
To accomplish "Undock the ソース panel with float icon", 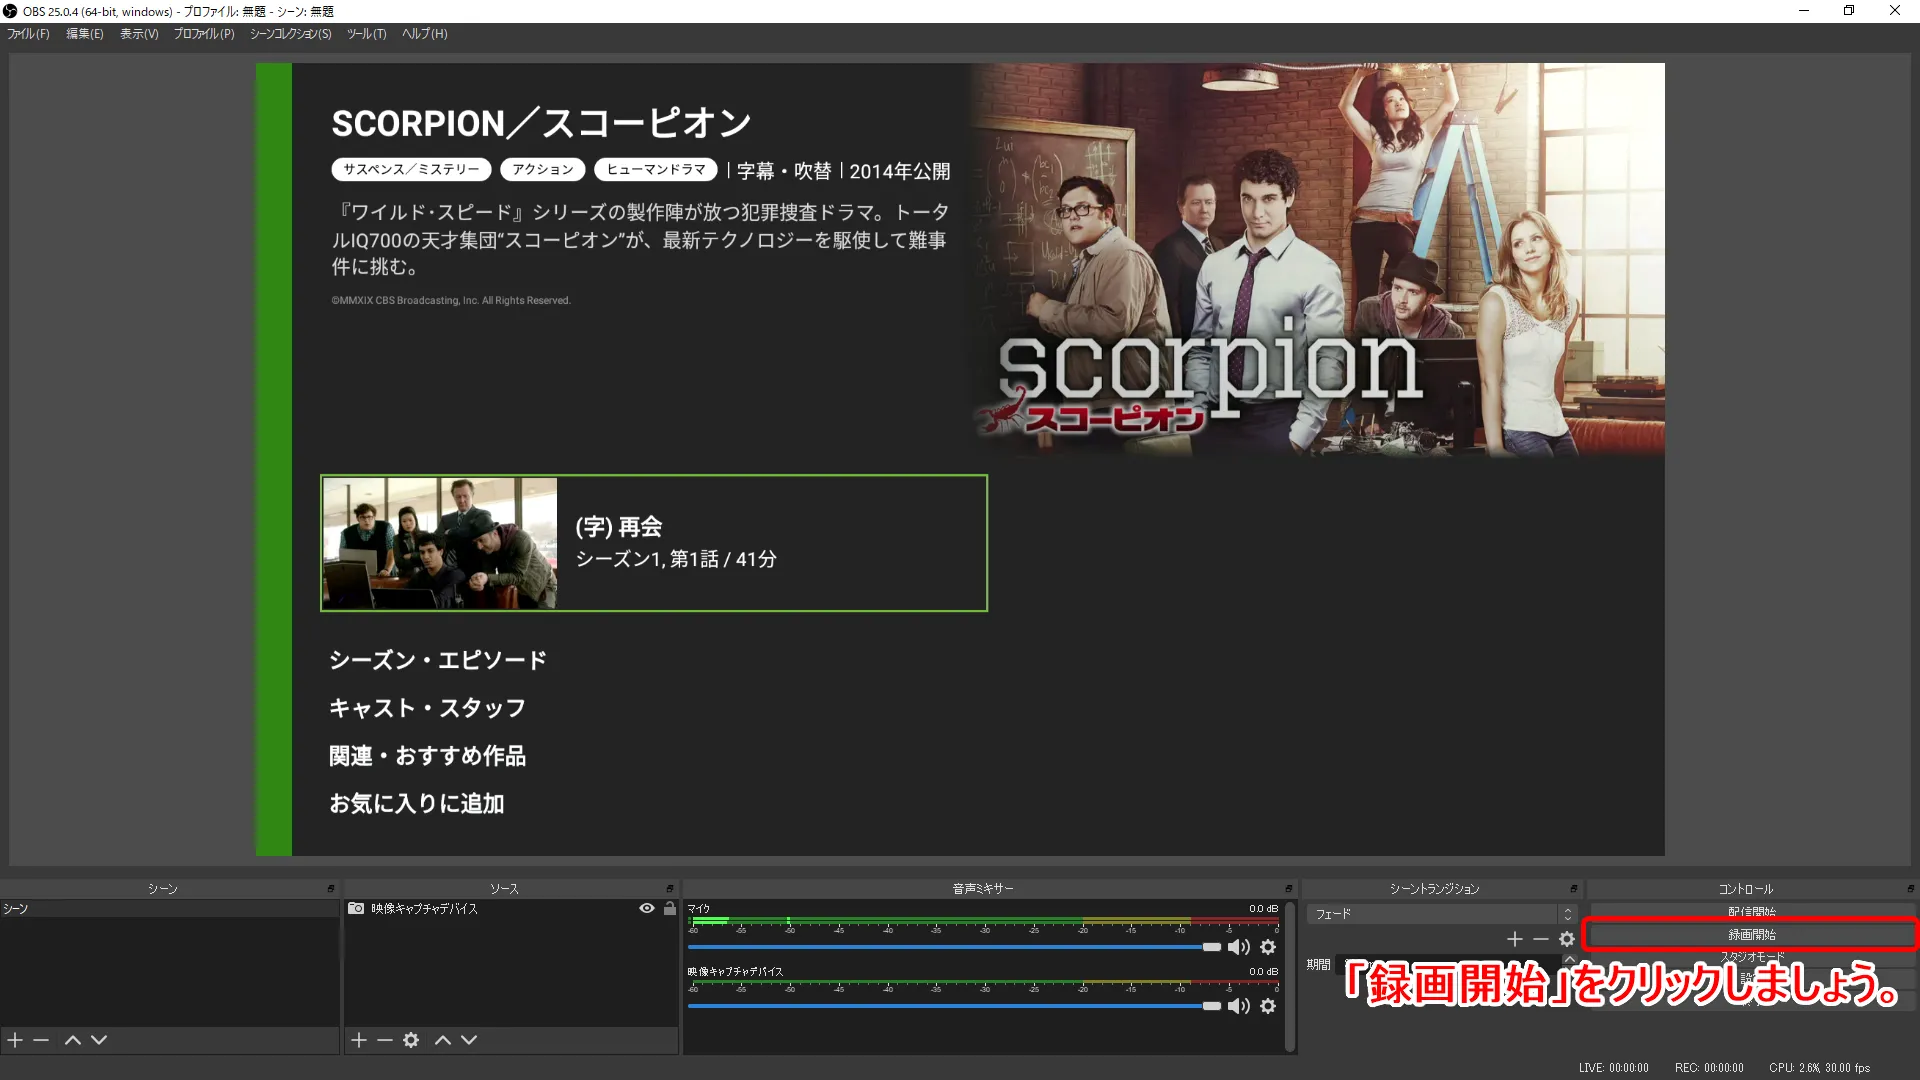I will point(670,888).
